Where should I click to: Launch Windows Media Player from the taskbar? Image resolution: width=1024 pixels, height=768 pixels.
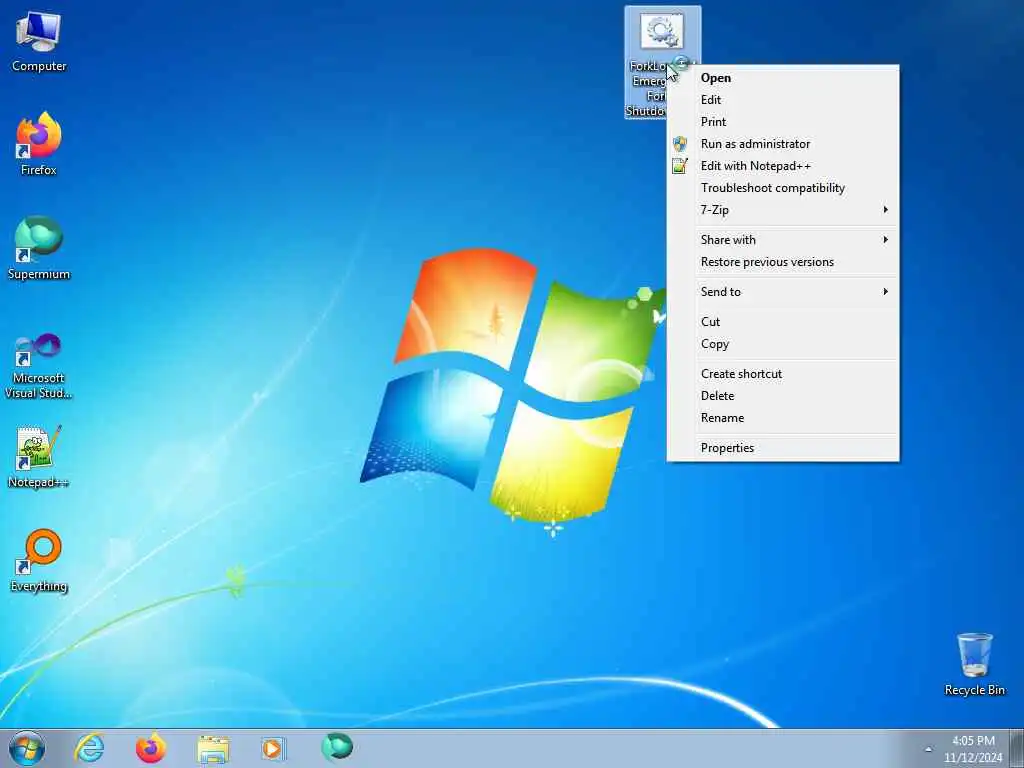pyautogui.click(x=272, y=748)
